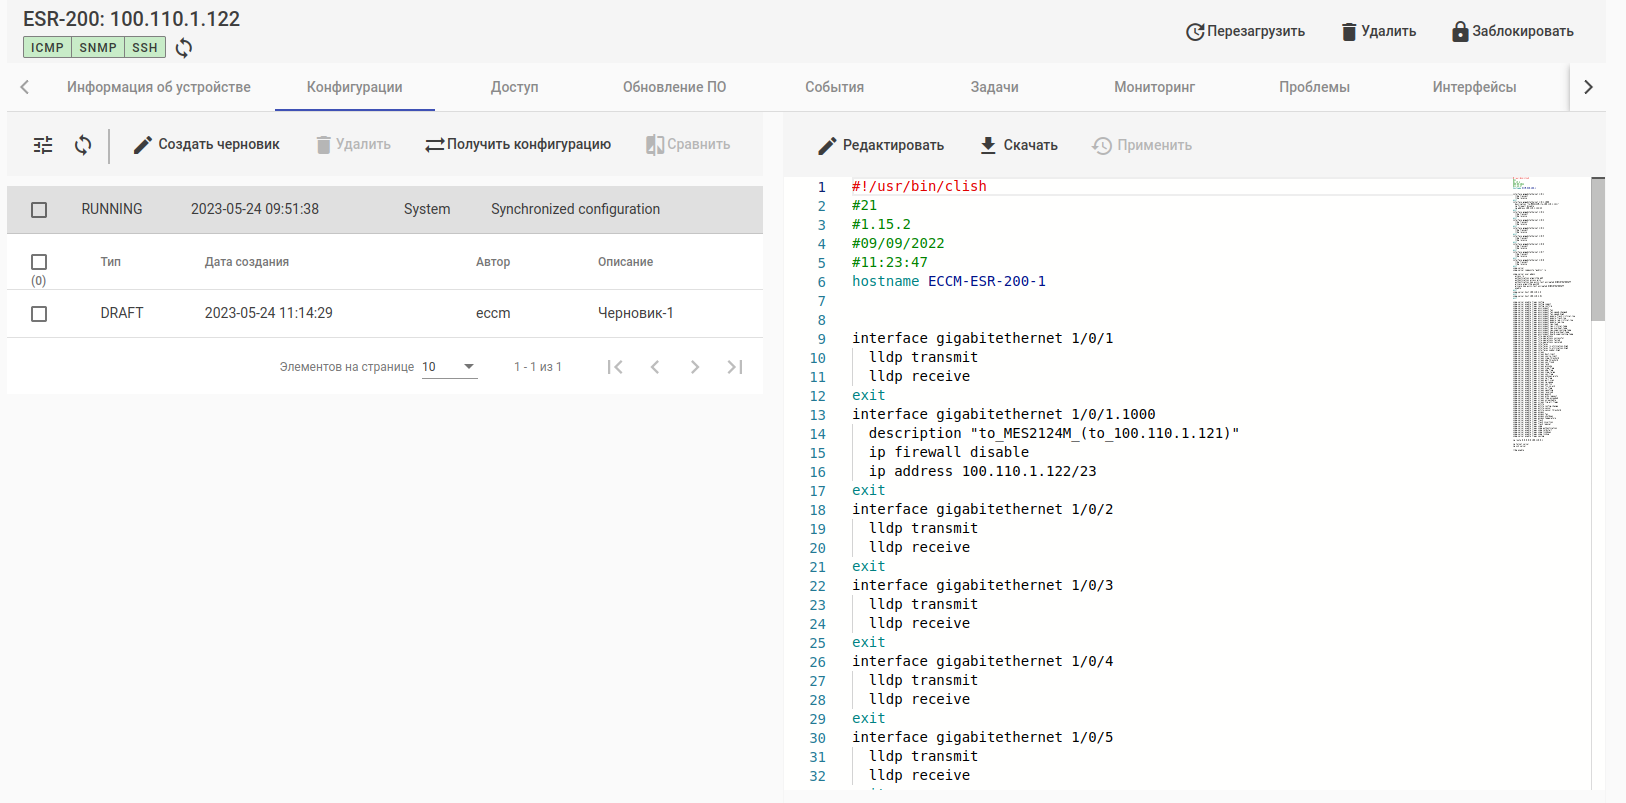Screen dimensions: 1626x803
Task: Refresh the configurations list
Action: tap(83, 145)
